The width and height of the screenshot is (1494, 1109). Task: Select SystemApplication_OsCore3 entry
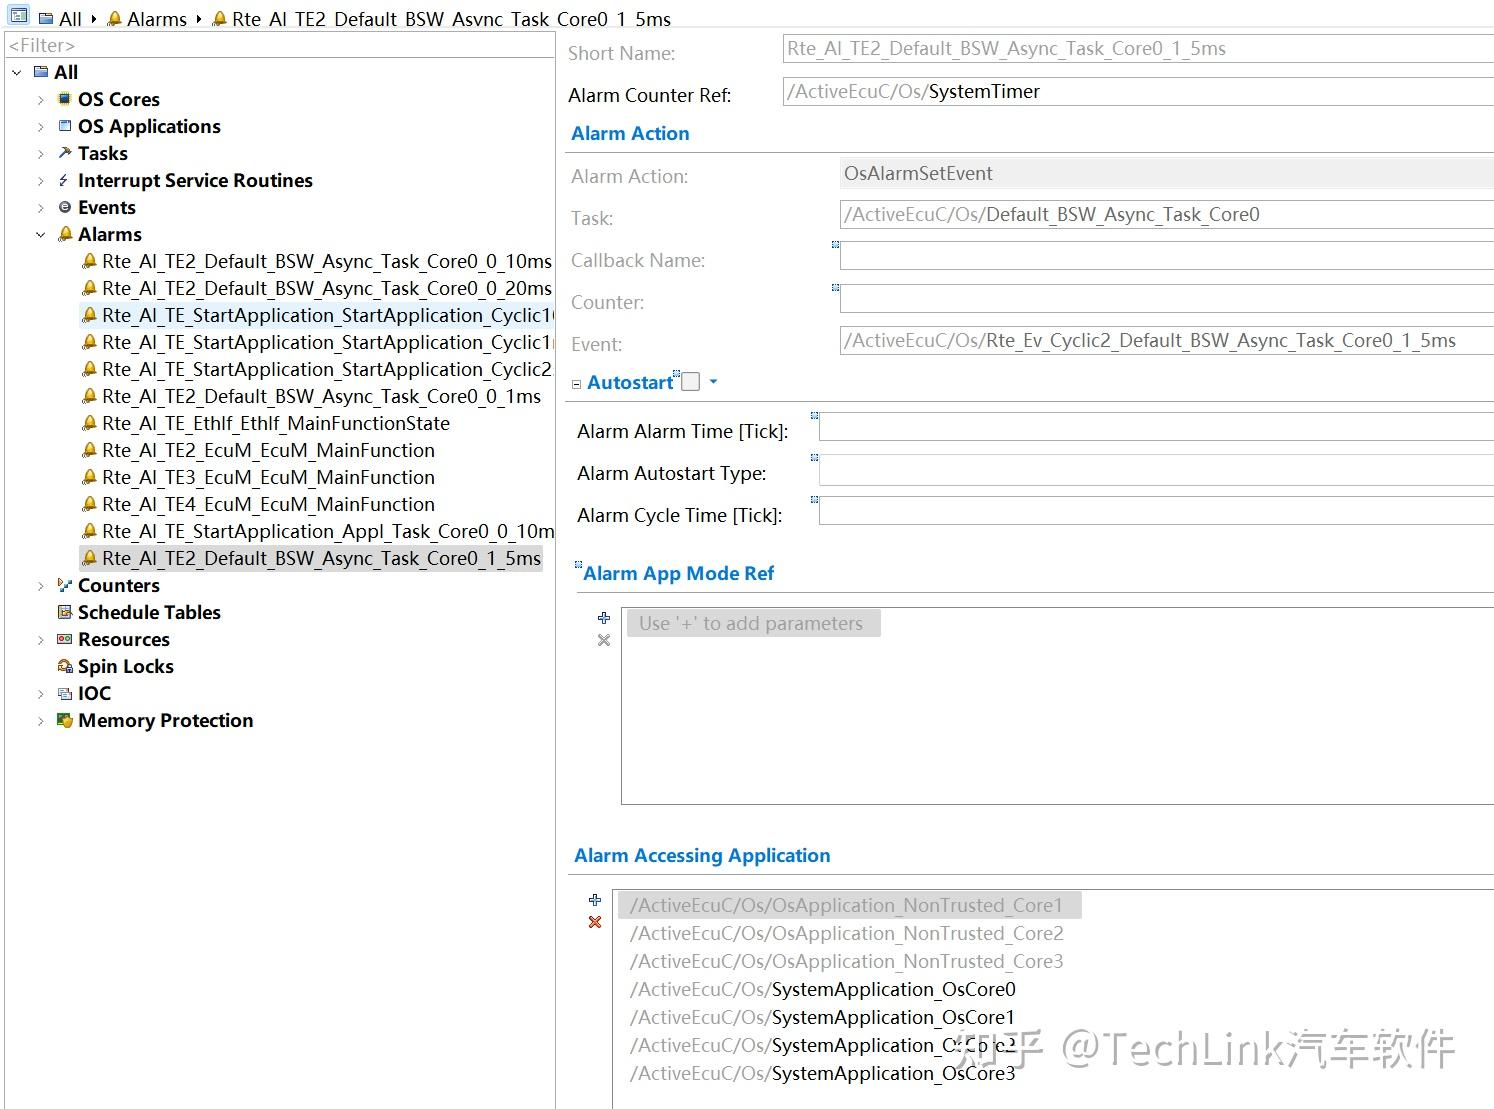pos(822,1073)
